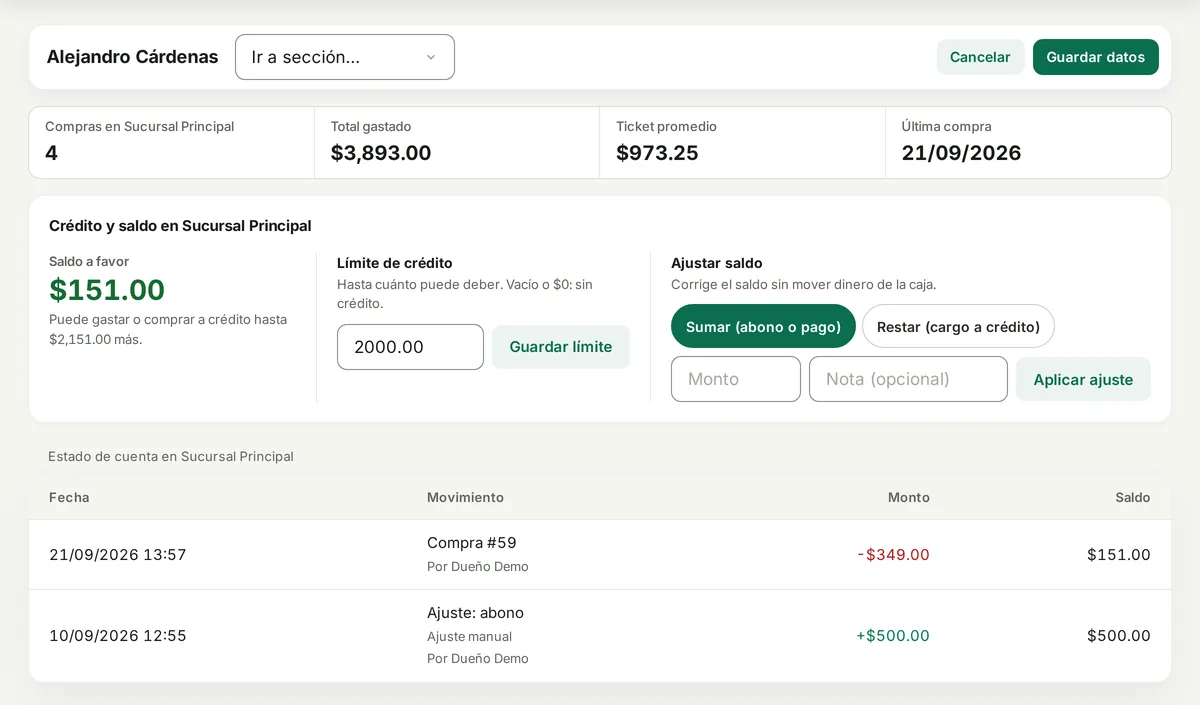Click the 'Crédito y saldo en Sucursal Principal' heading

[x=180, y=226]
